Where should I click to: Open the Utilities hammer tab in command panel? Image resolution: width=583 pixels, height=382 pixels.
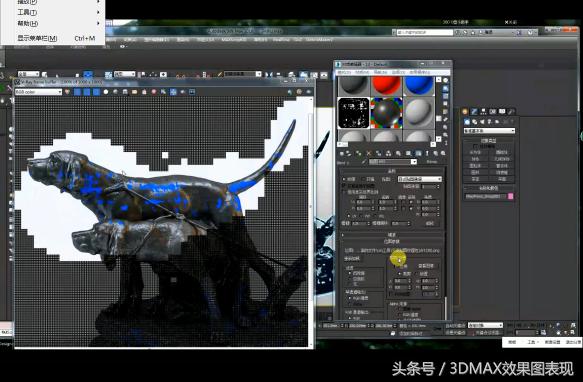(x=511, y=111)
